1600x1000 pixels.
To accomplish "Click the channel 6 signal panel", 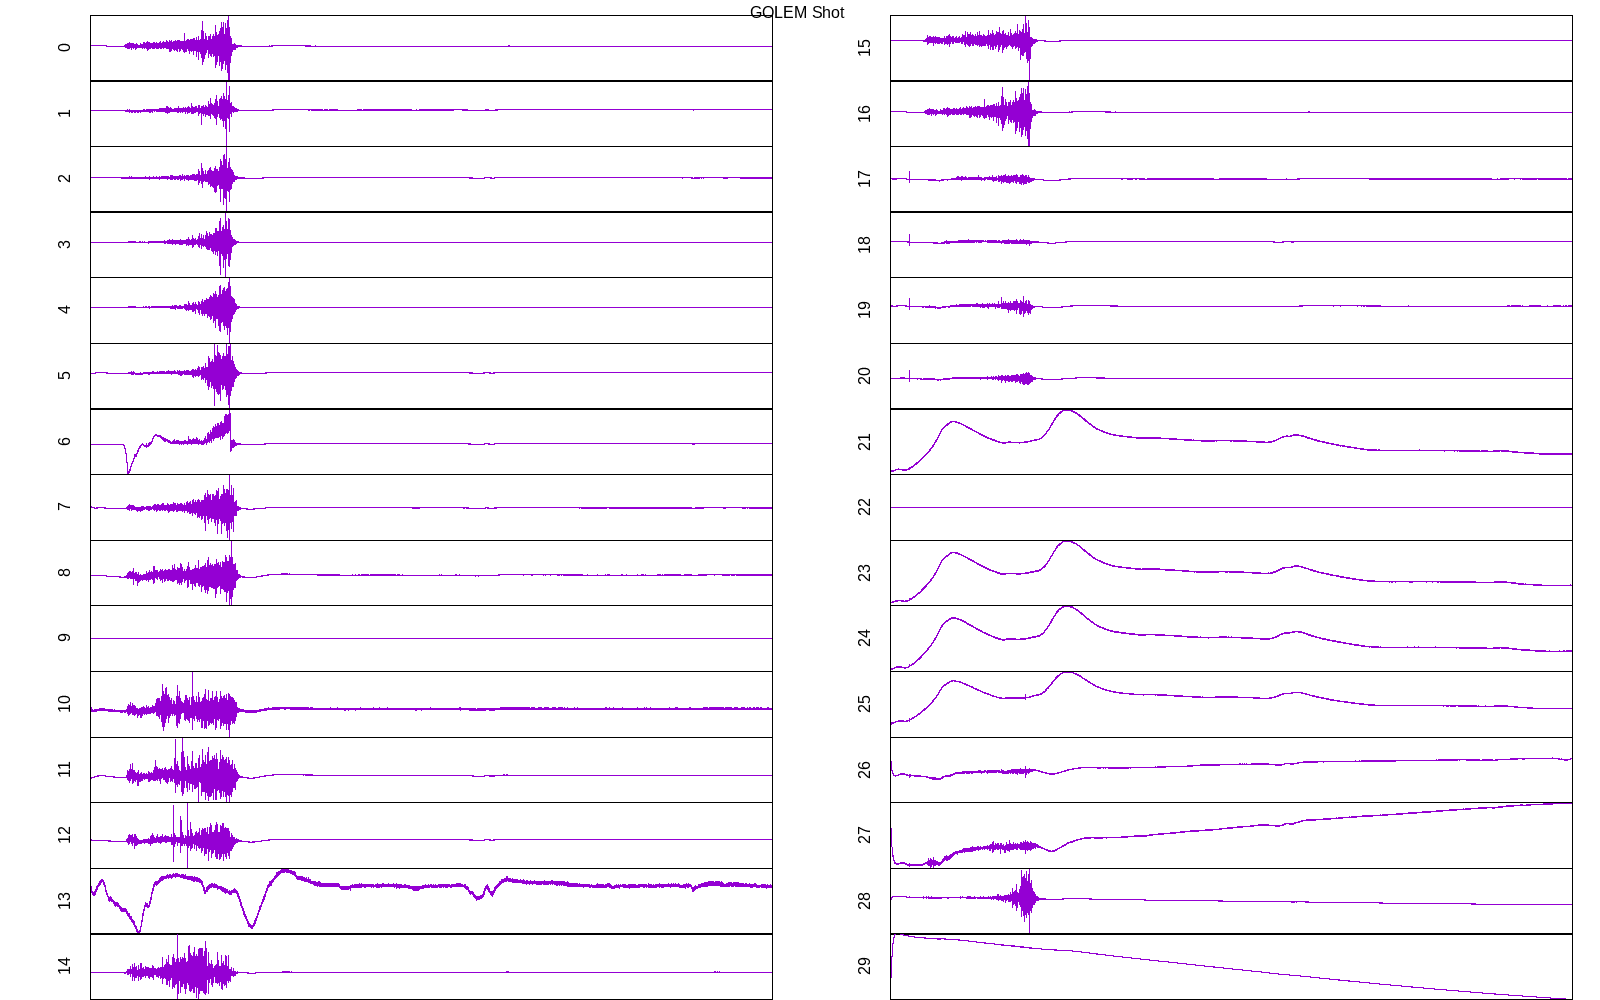I will point(431,442).
